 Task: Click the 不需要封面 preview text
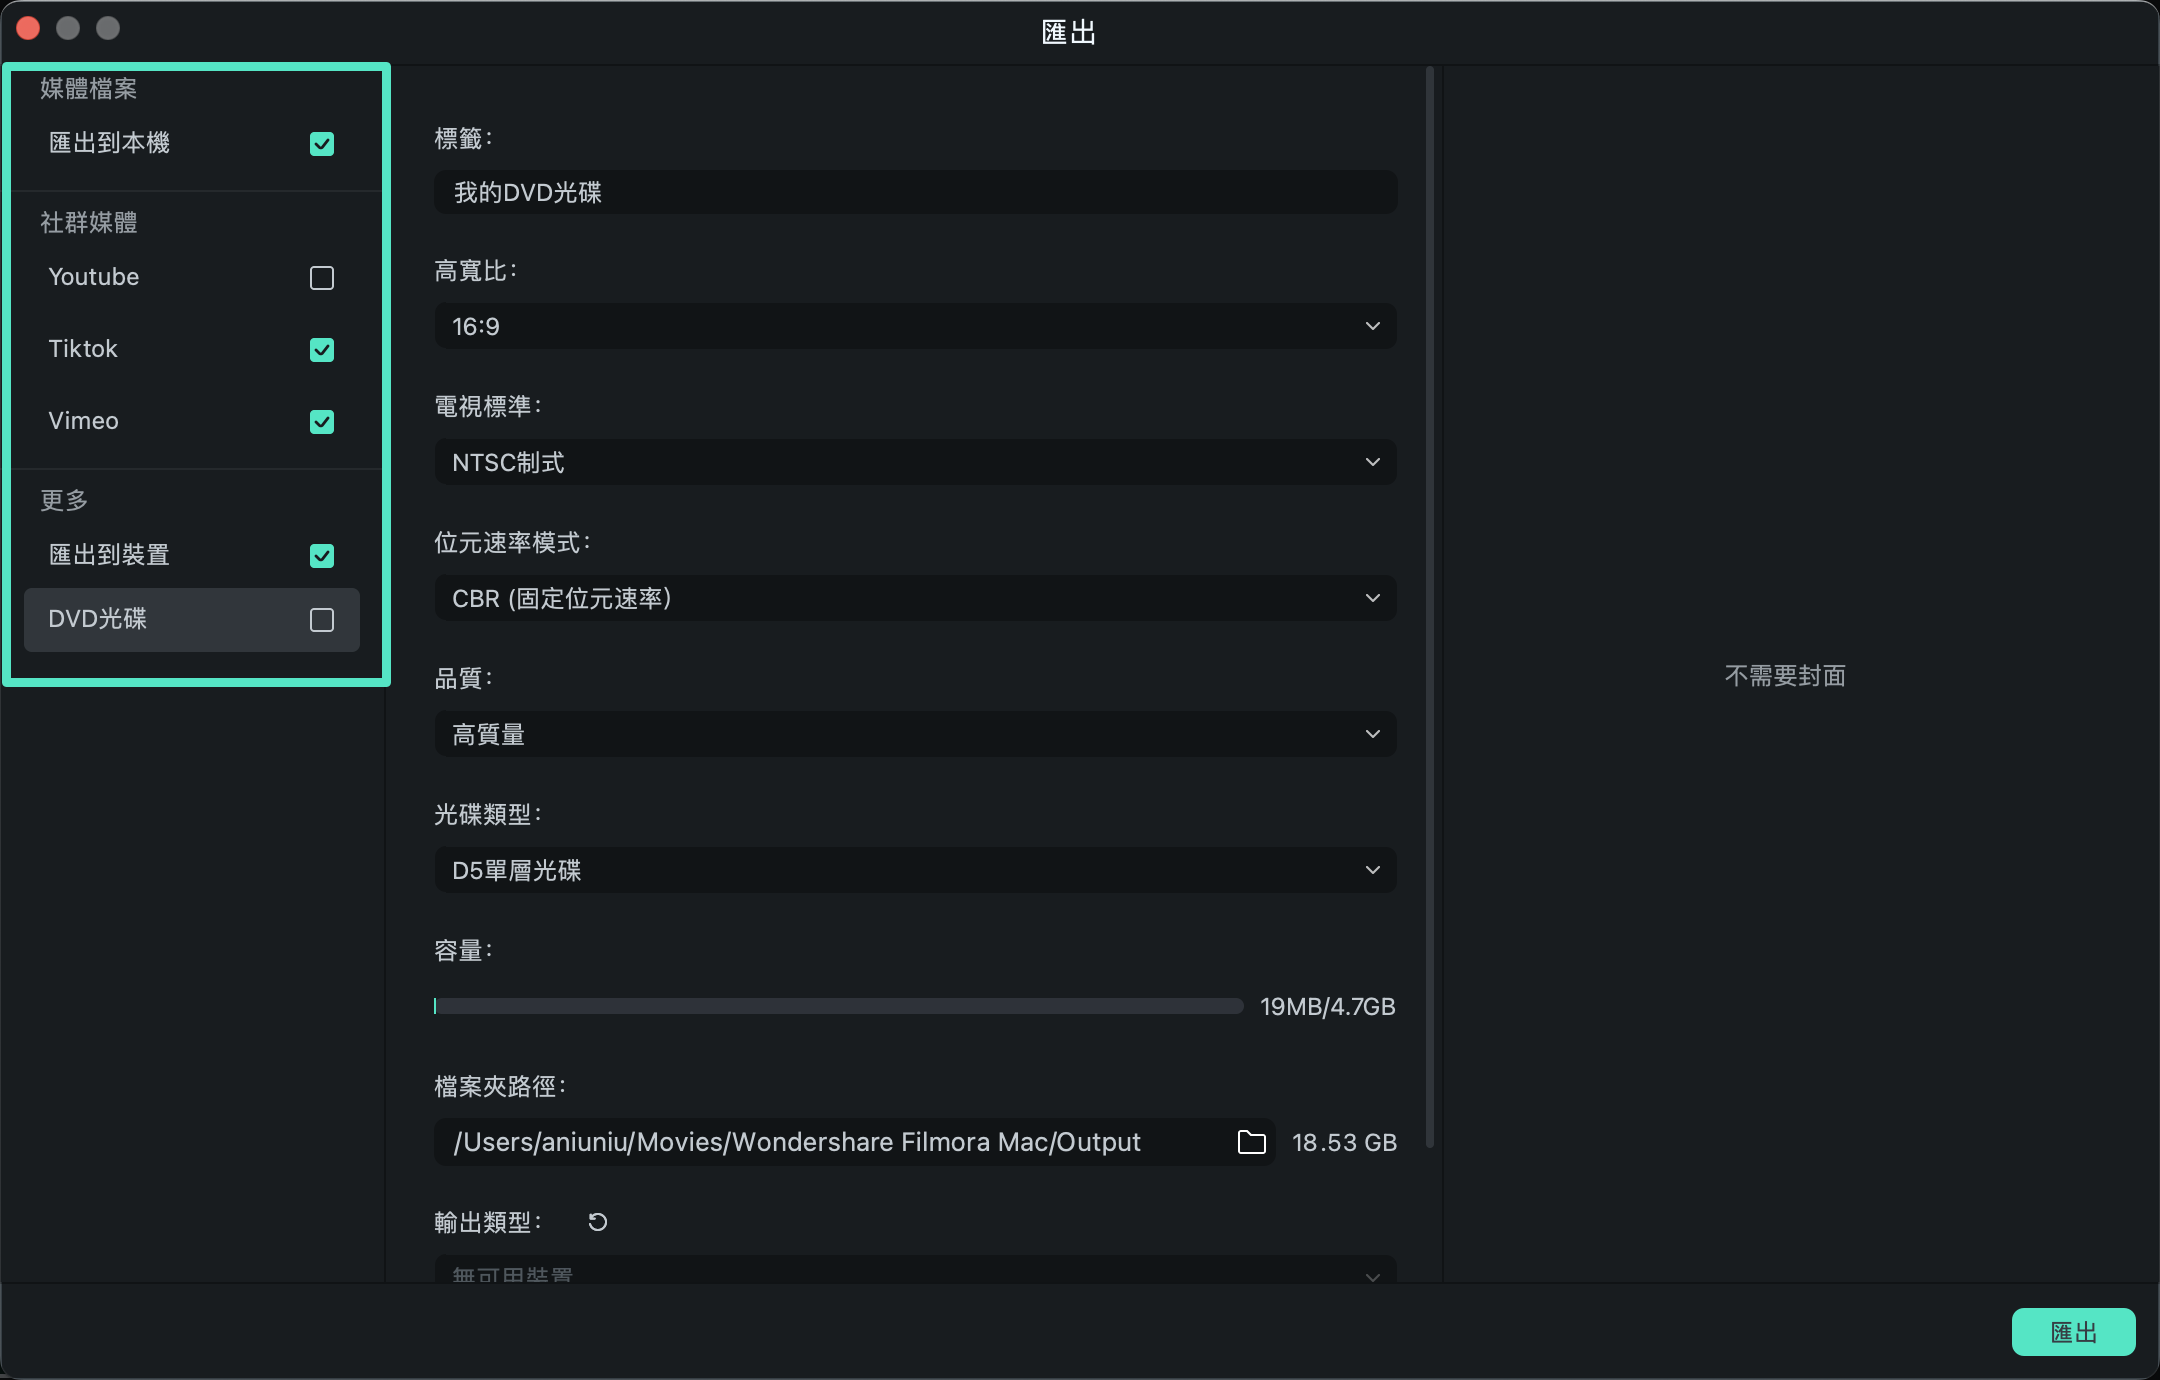coord(1785,676)
